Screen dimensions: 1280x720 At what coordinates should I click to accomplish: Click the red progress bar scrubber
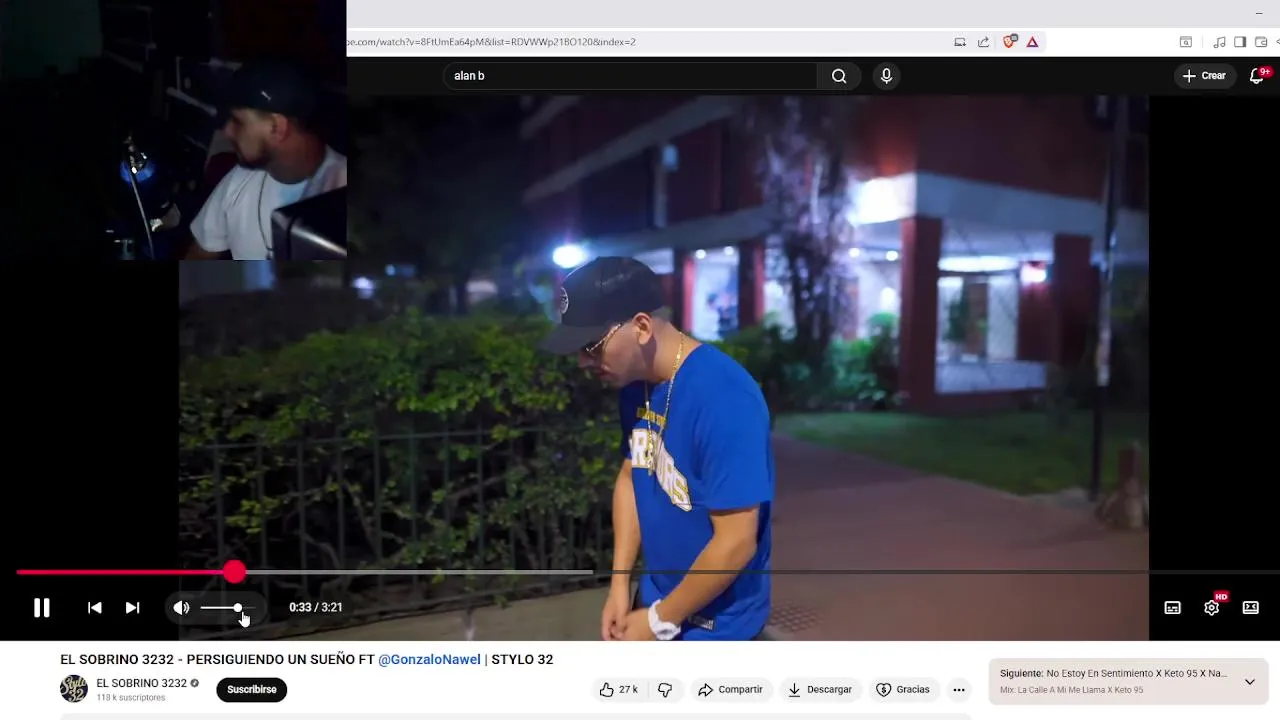point(234,572)
